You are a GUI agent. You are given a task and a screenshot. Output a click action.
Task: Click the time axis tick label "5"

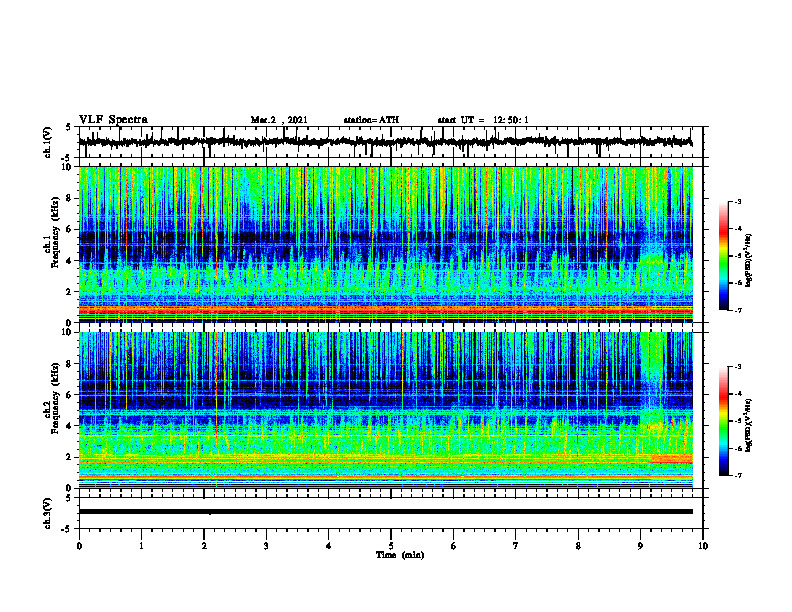tap(391, 546)
